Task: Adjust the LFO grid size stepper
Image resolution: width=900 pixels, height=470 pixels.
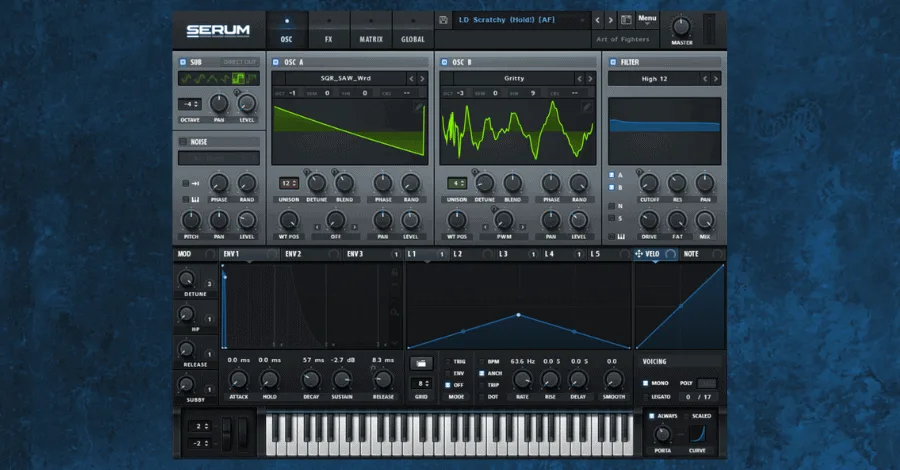Action: click(x=421, y=383)
